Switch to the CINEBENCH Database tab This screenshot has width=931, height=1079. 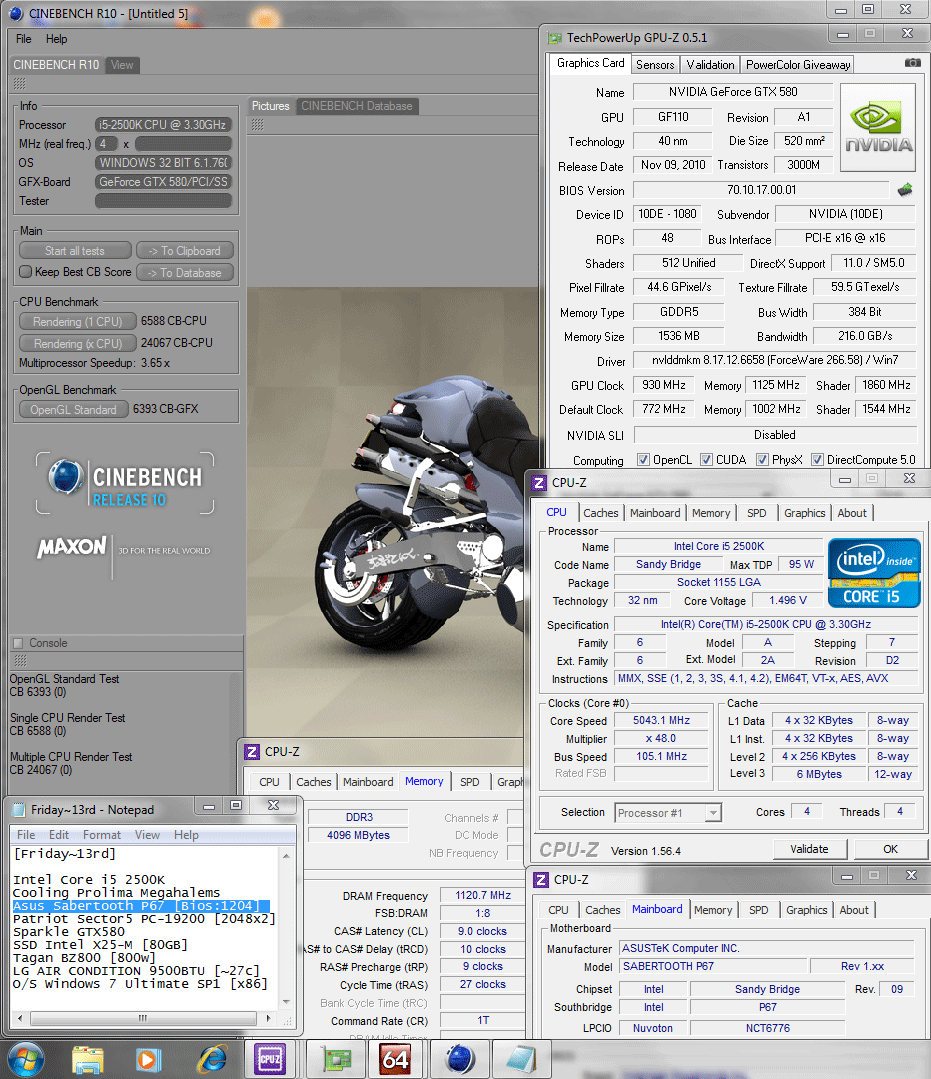(356, 106)
